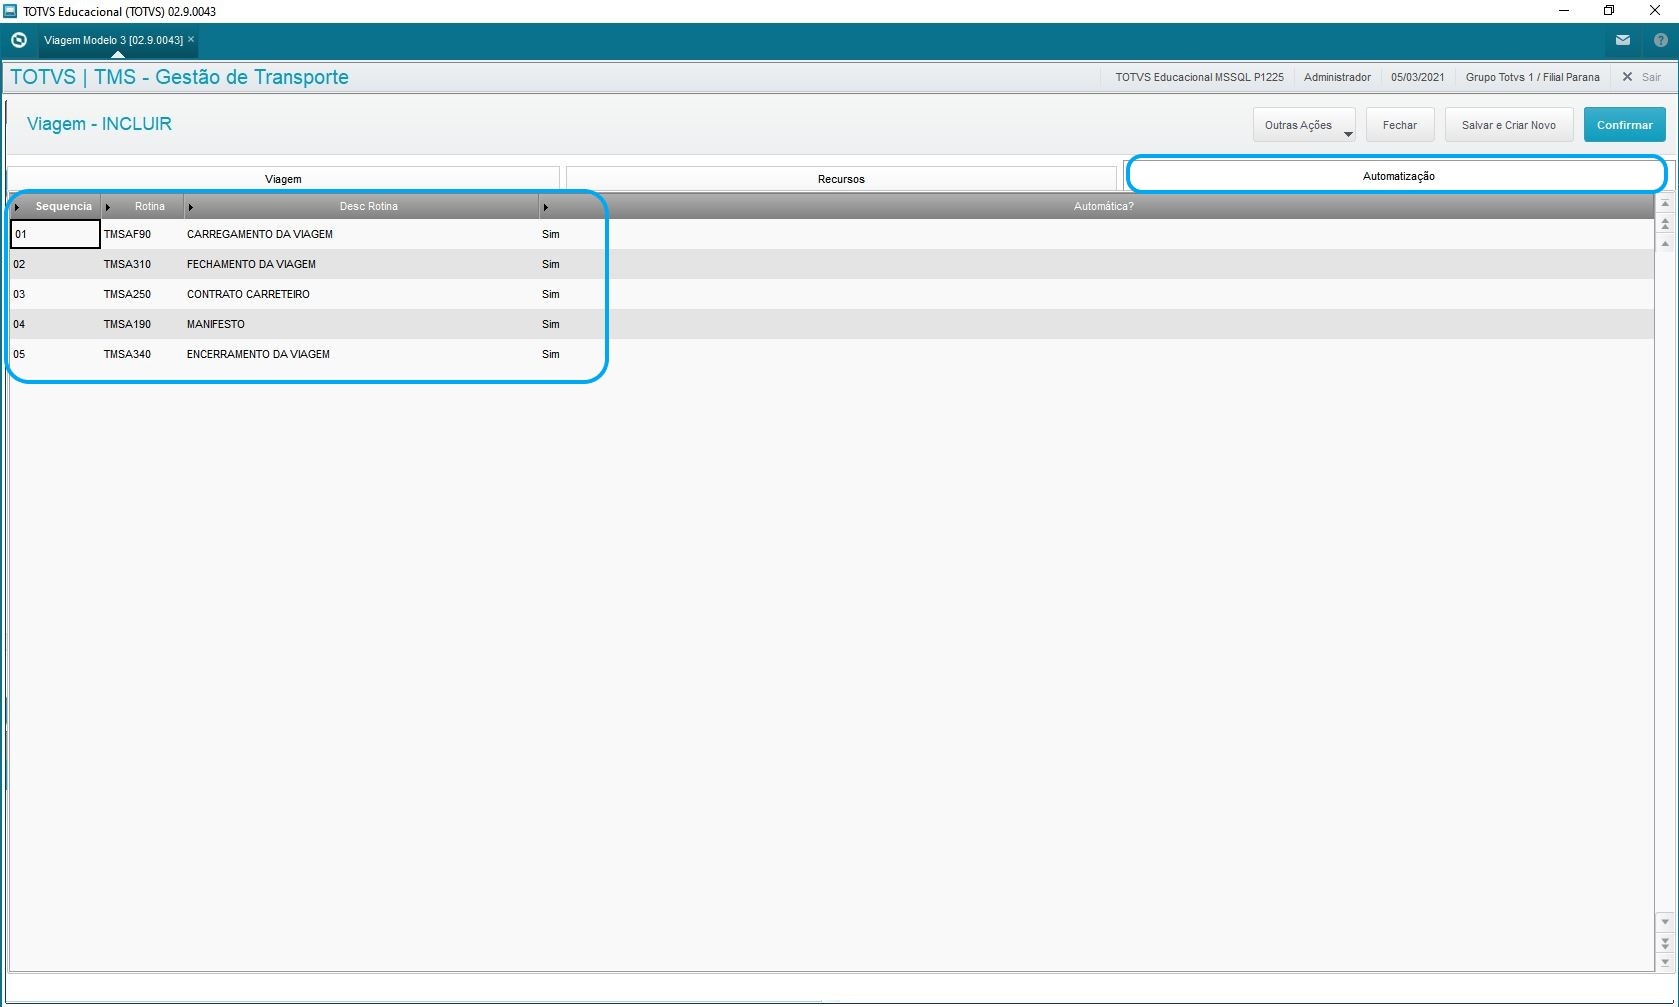Click the Desc Rotina column header arrow

coord(191,207)
